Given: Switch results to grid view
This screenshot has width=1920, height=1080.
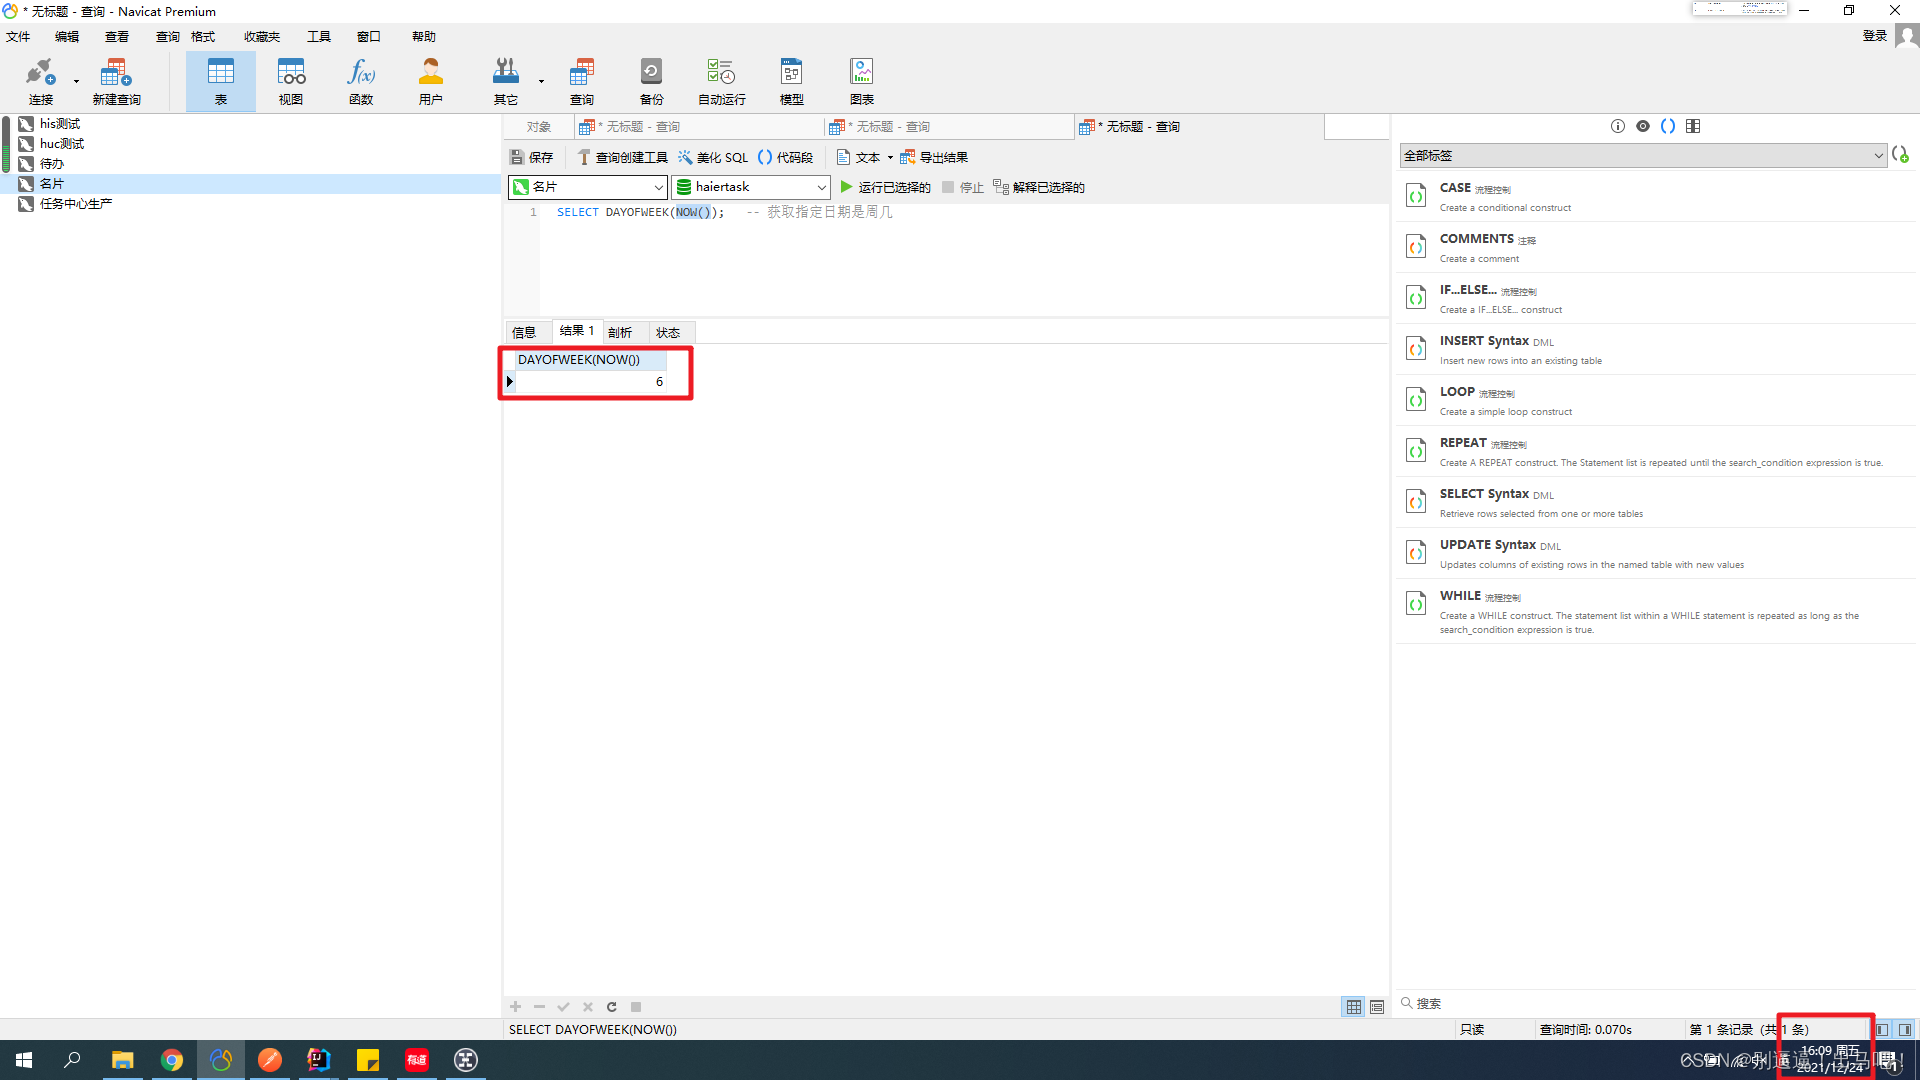Looking at the screenshot, I should (x=1353, y=1007).
